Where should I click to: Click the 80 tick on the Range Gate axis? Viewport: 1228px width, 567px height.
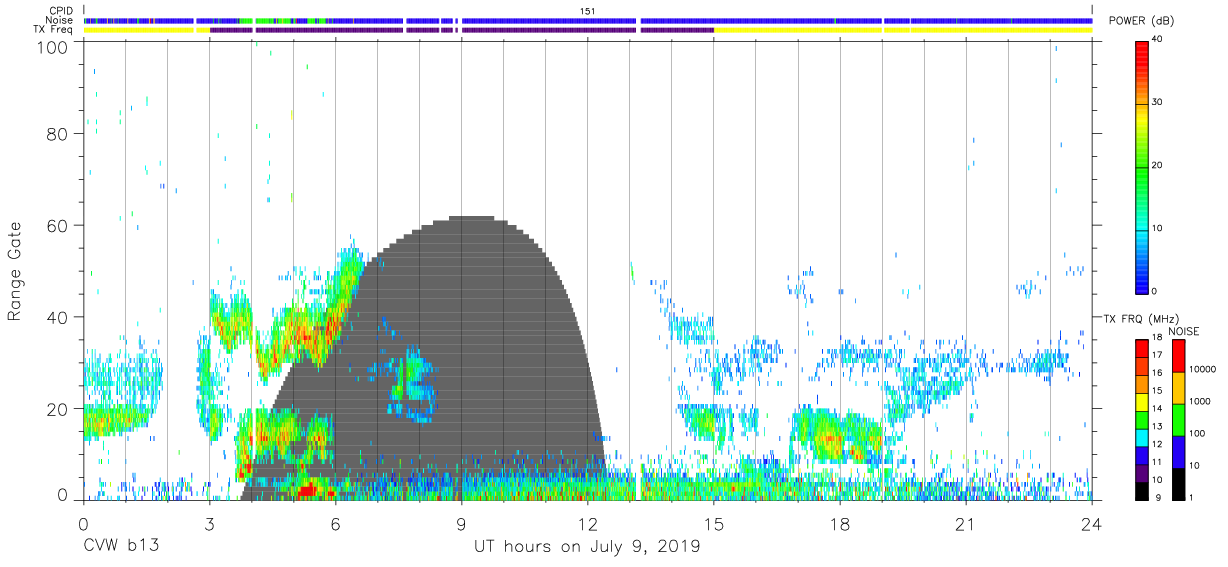coord(58,133)
